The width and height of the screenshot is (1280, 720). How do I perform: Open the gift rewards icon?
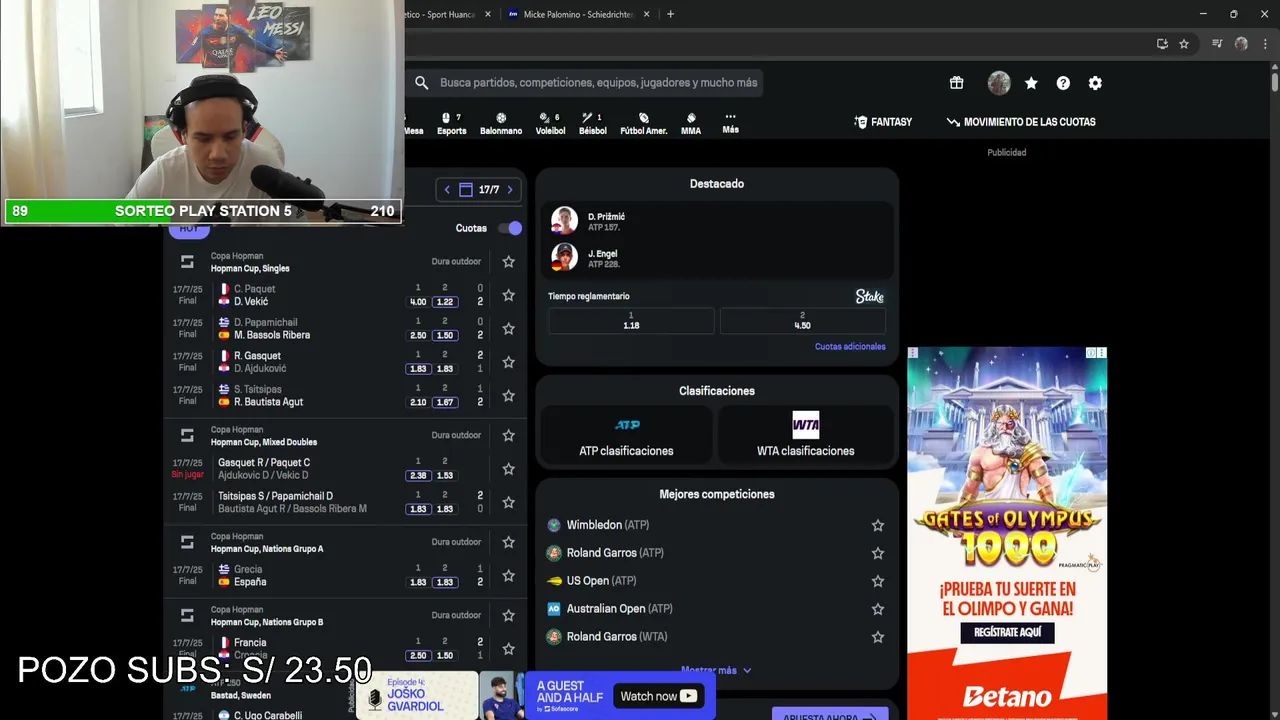[x=956, y=83]
